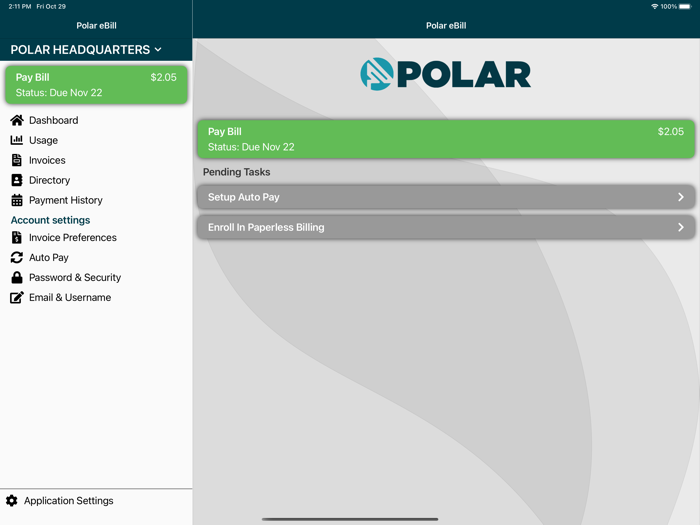The image size is (700, 525).
Task: Expand the POLAR HEADQUARTERS account dropdown
Action: pos(86,50)
